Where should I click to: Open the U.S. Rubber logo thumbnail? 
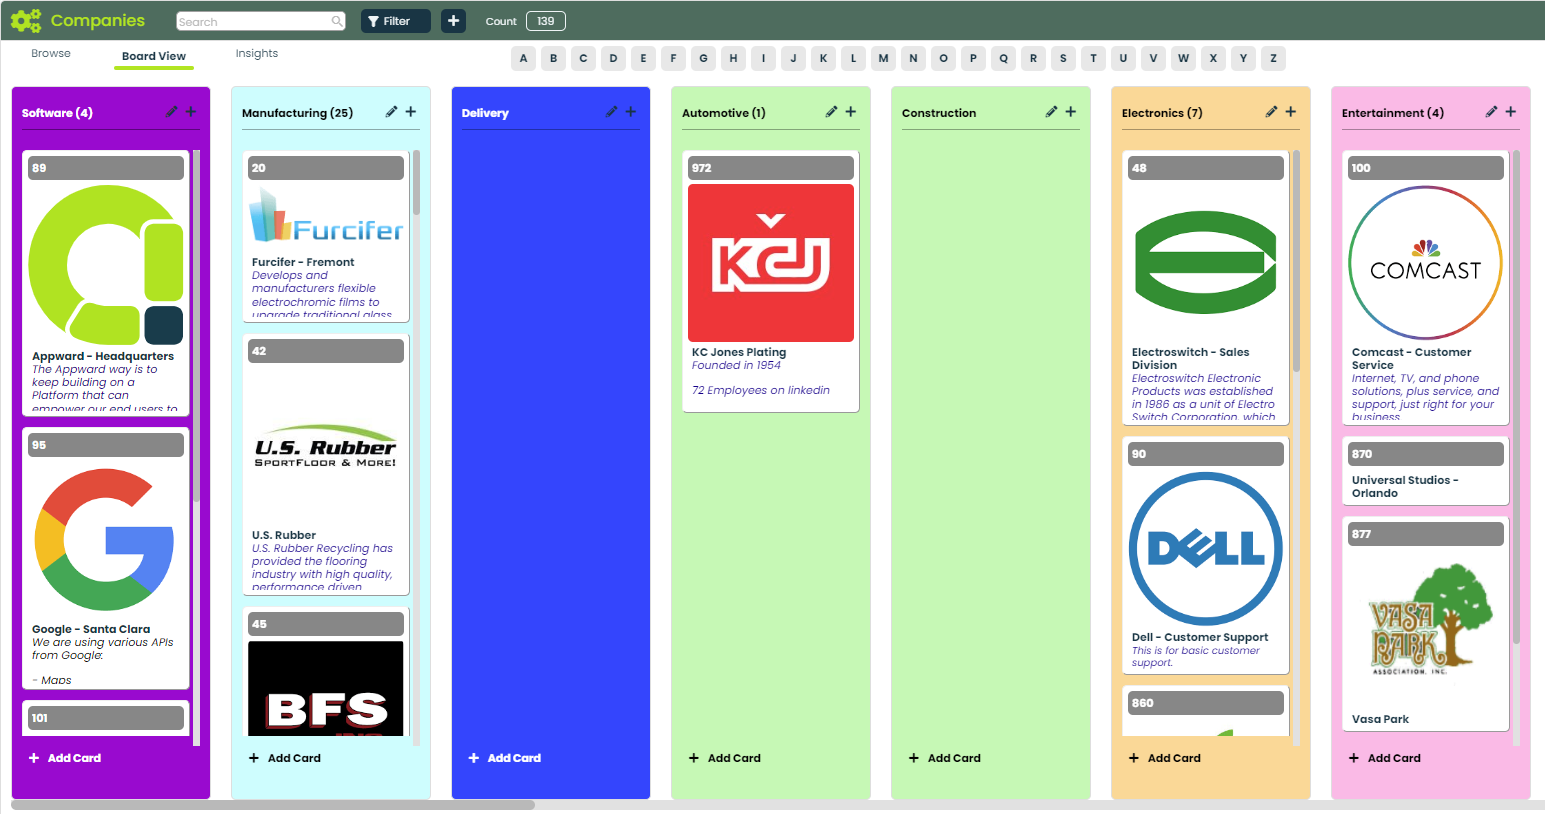click(326, 447)
